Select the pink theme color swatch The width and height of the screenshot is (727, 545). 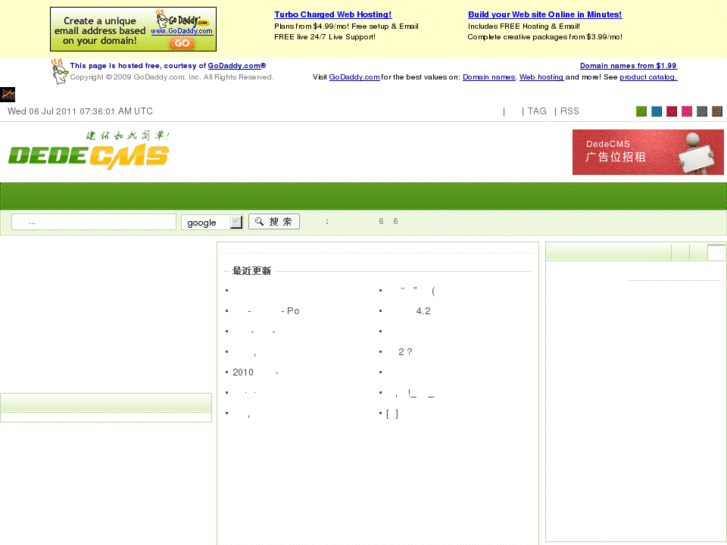click(x=687, y=111)
